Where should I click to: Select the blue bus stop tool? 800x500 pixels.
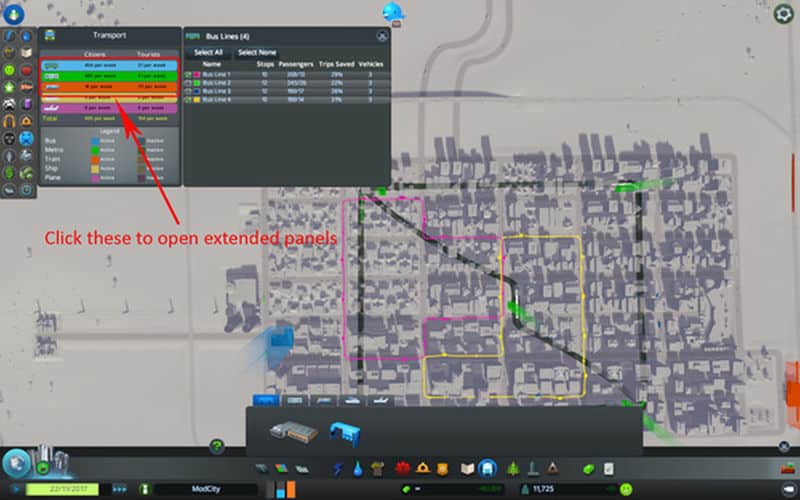tap(345, 433)
